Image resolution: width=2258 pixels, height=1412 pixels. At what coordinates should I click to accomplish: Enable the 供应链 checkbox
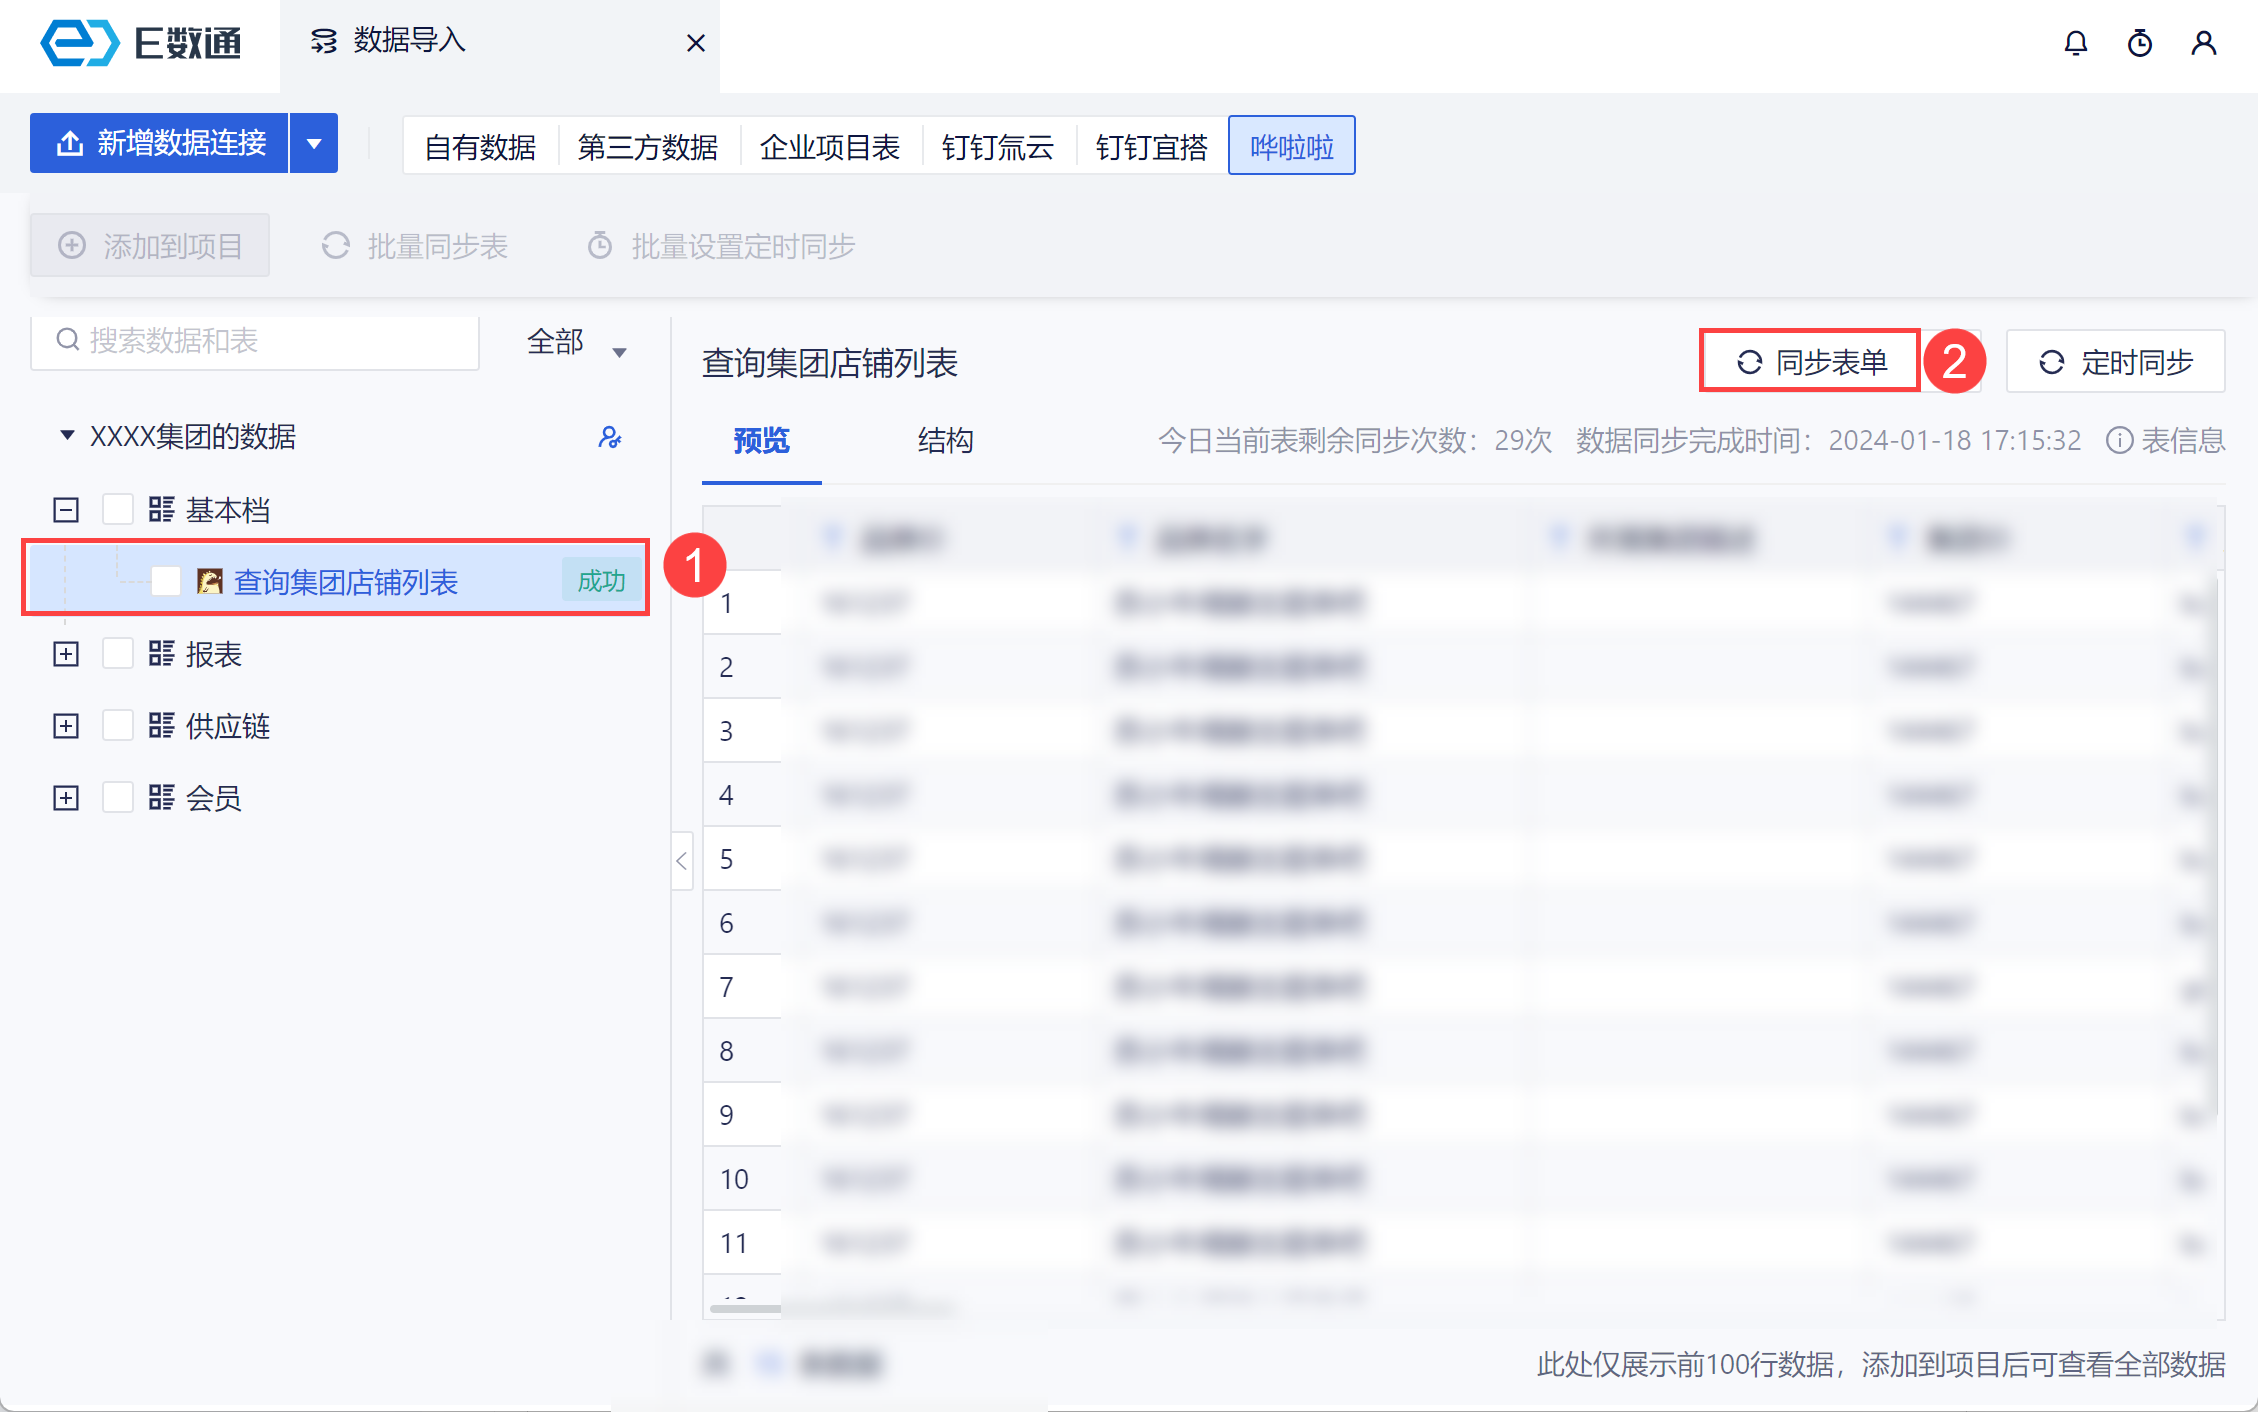[x=118, y=726]
